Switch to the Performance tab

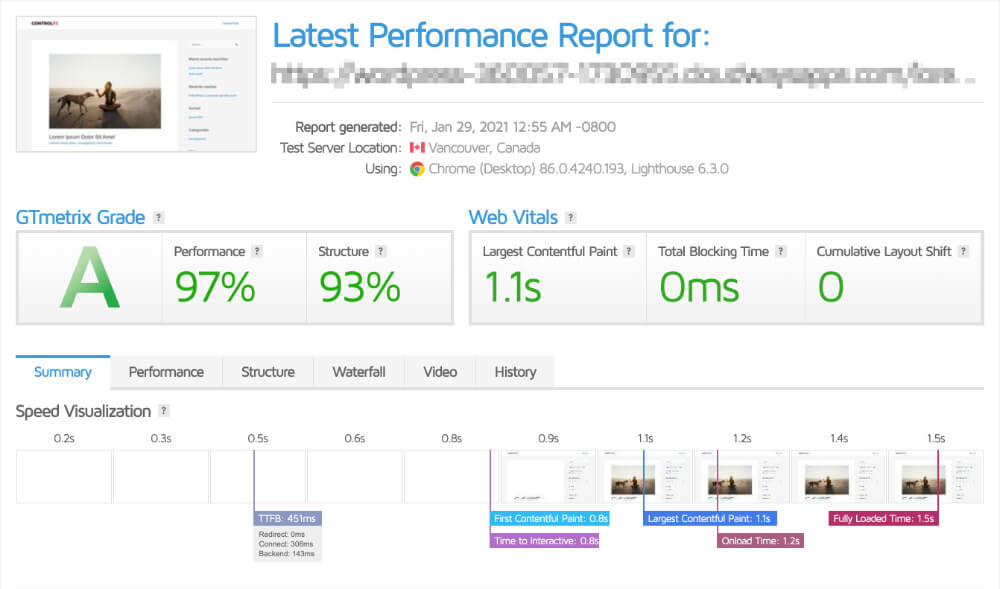[166, 372]
